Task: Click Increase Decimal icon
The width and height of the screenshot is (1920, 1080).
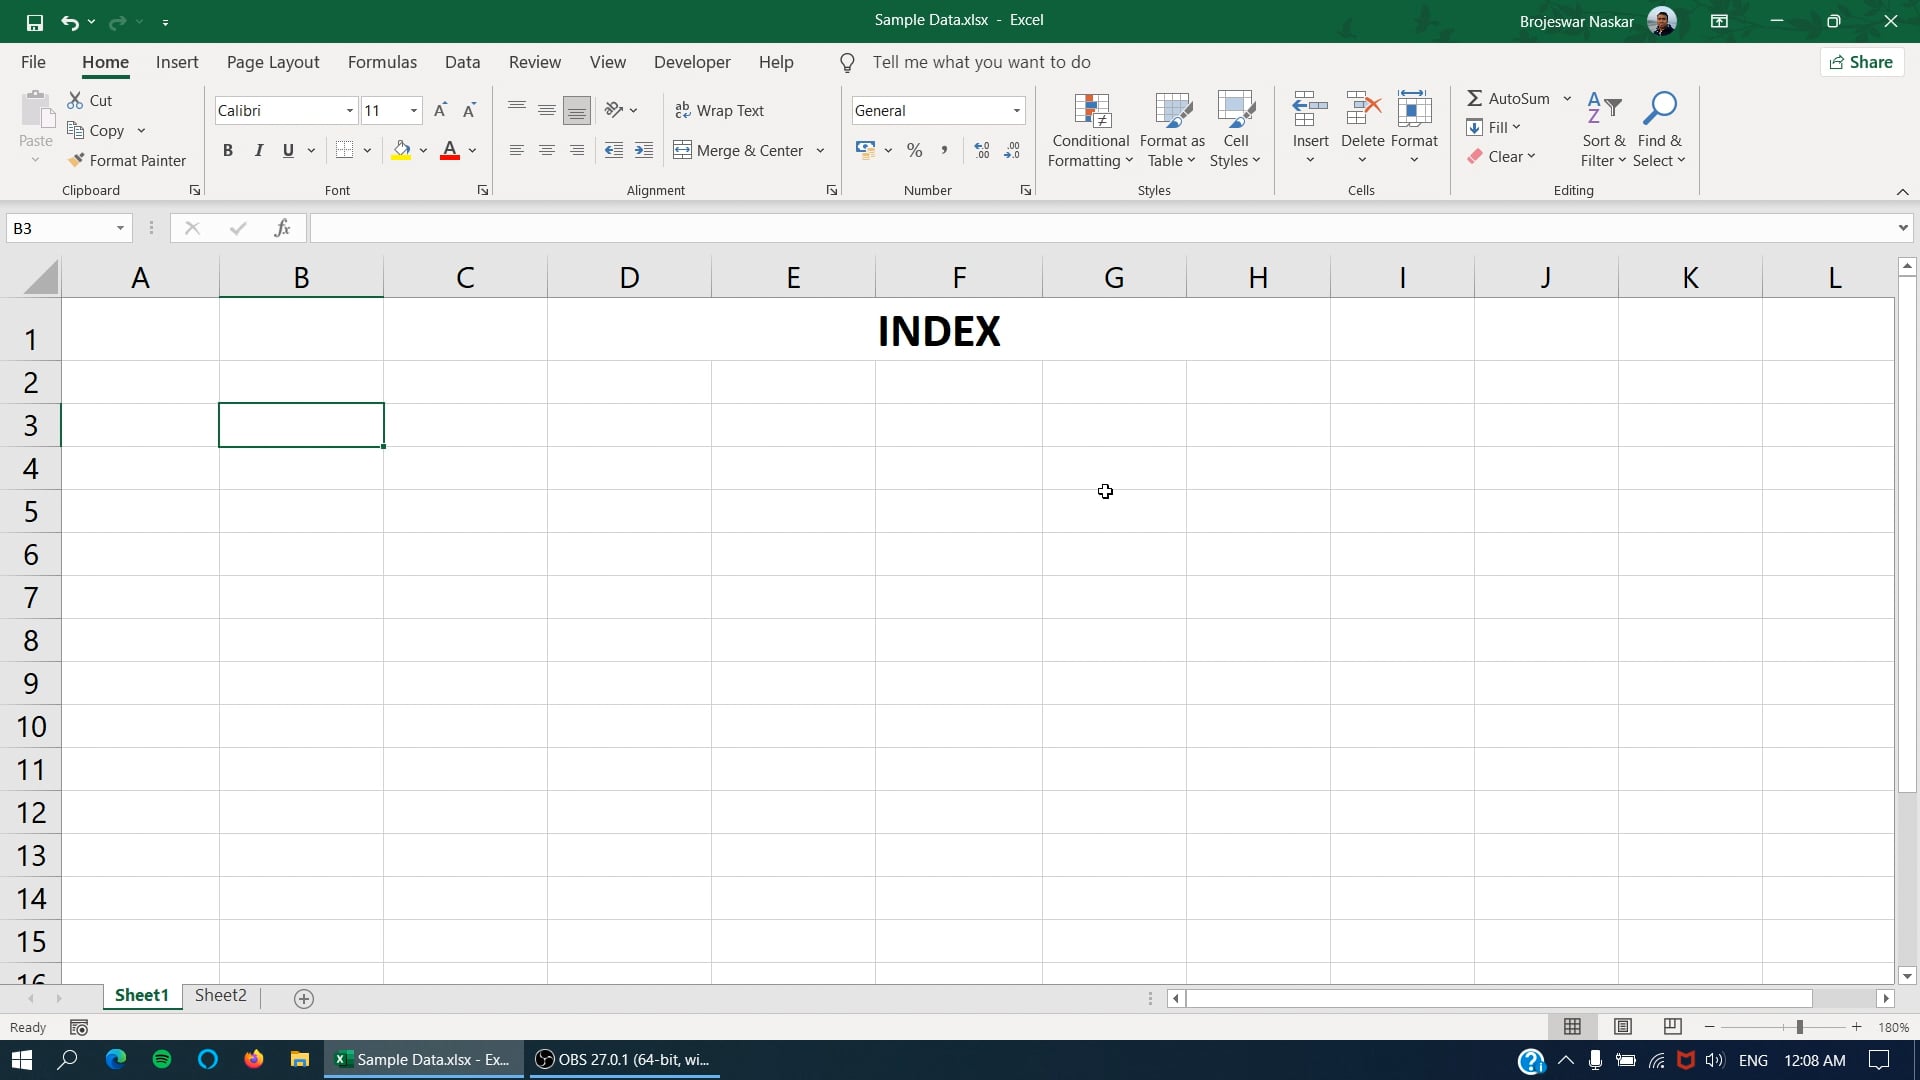Action: (982, 150)
